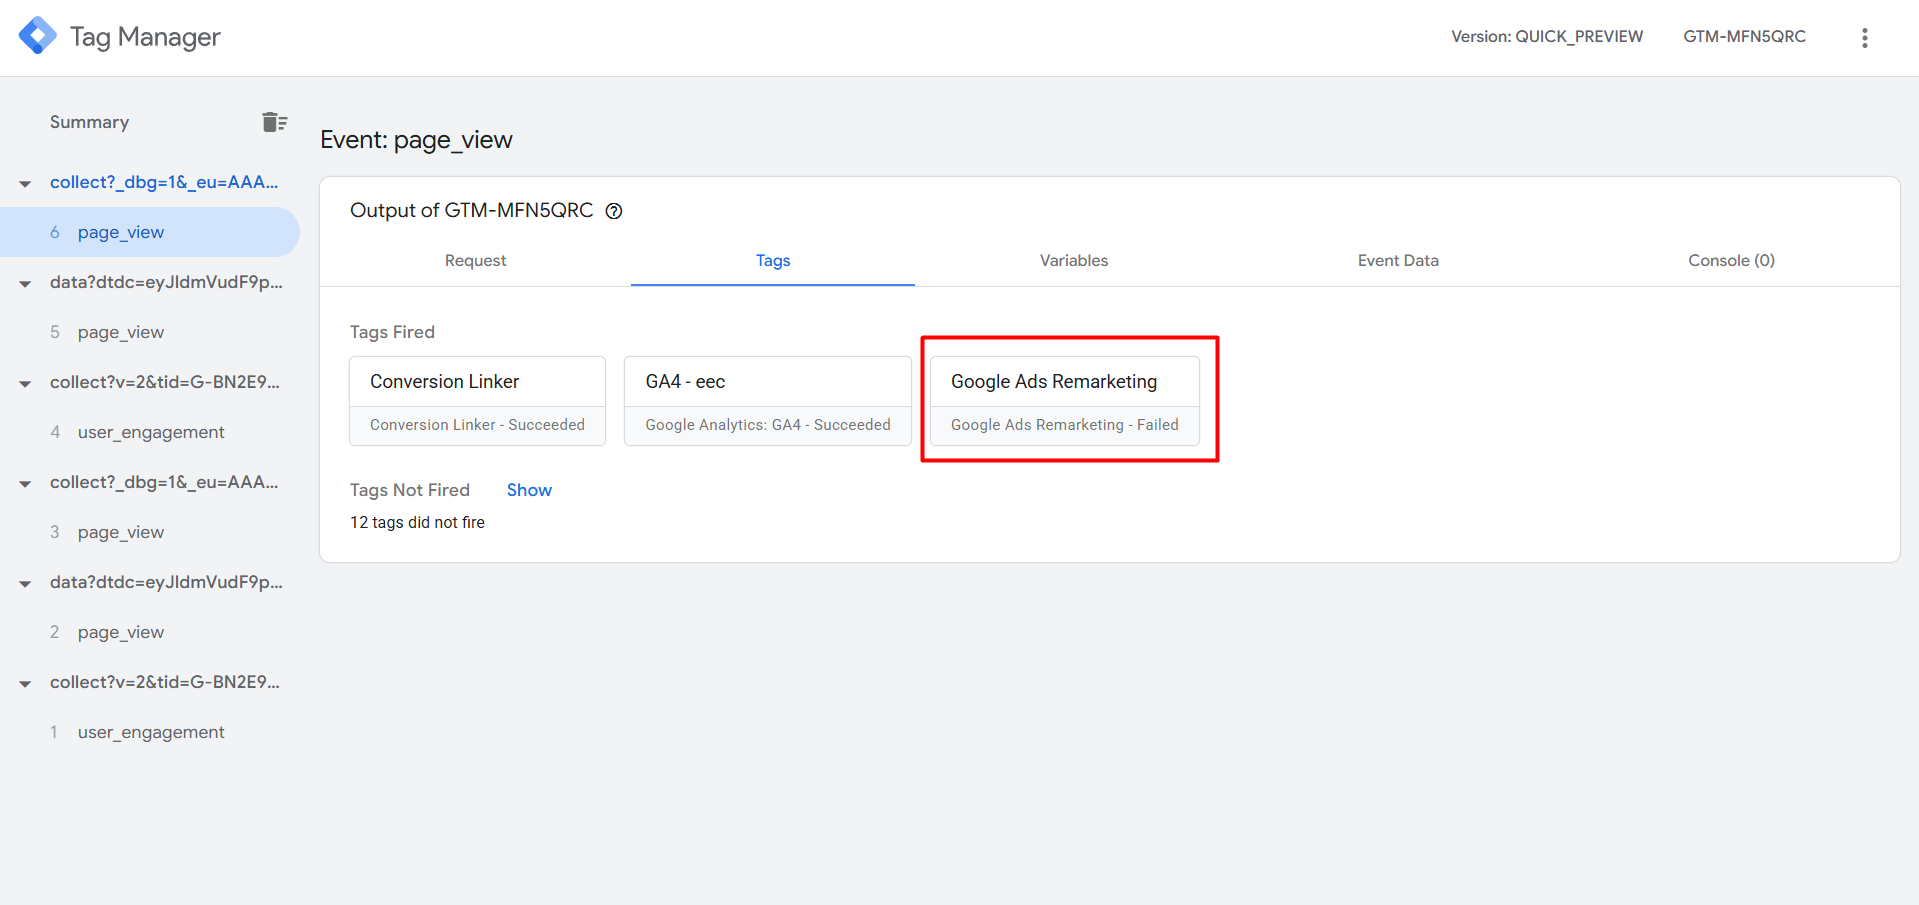
Task: Collapse the second data?dtdc=eyJ group arrow
Action: pyautogui.click(x=25, y=583)
